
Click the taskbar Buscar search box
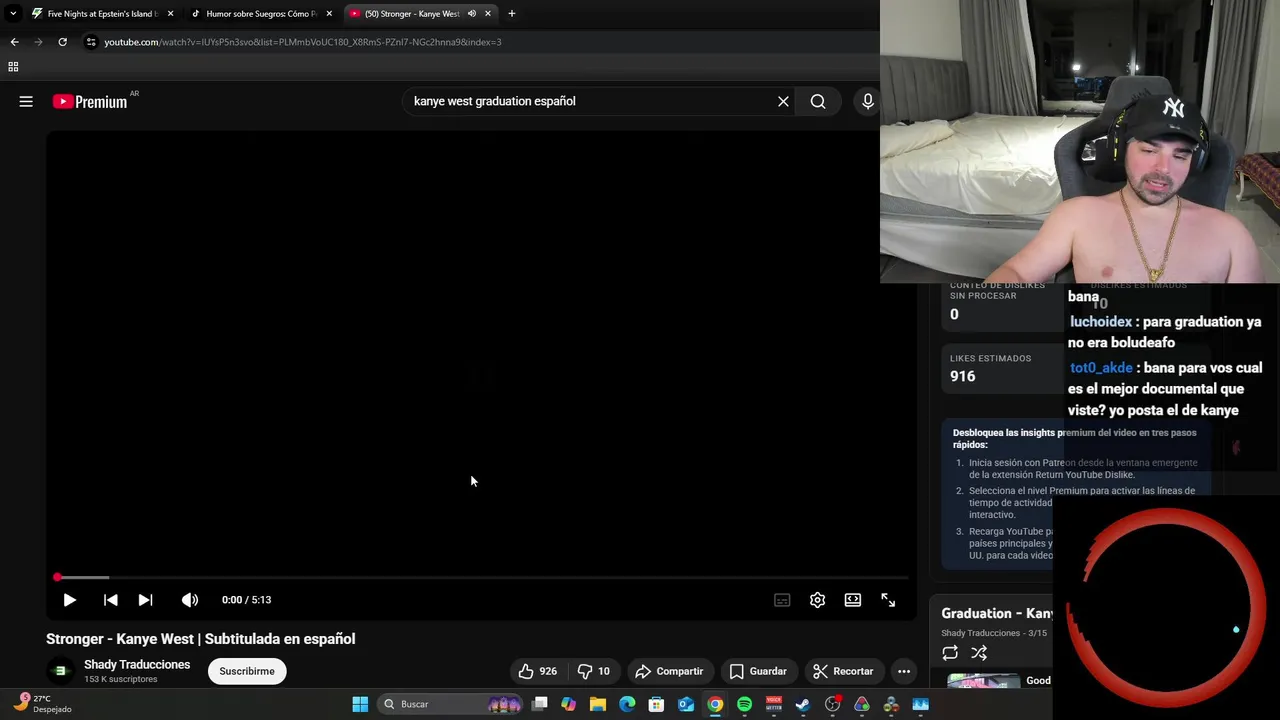pyautogui.click(x=452, y=704)
